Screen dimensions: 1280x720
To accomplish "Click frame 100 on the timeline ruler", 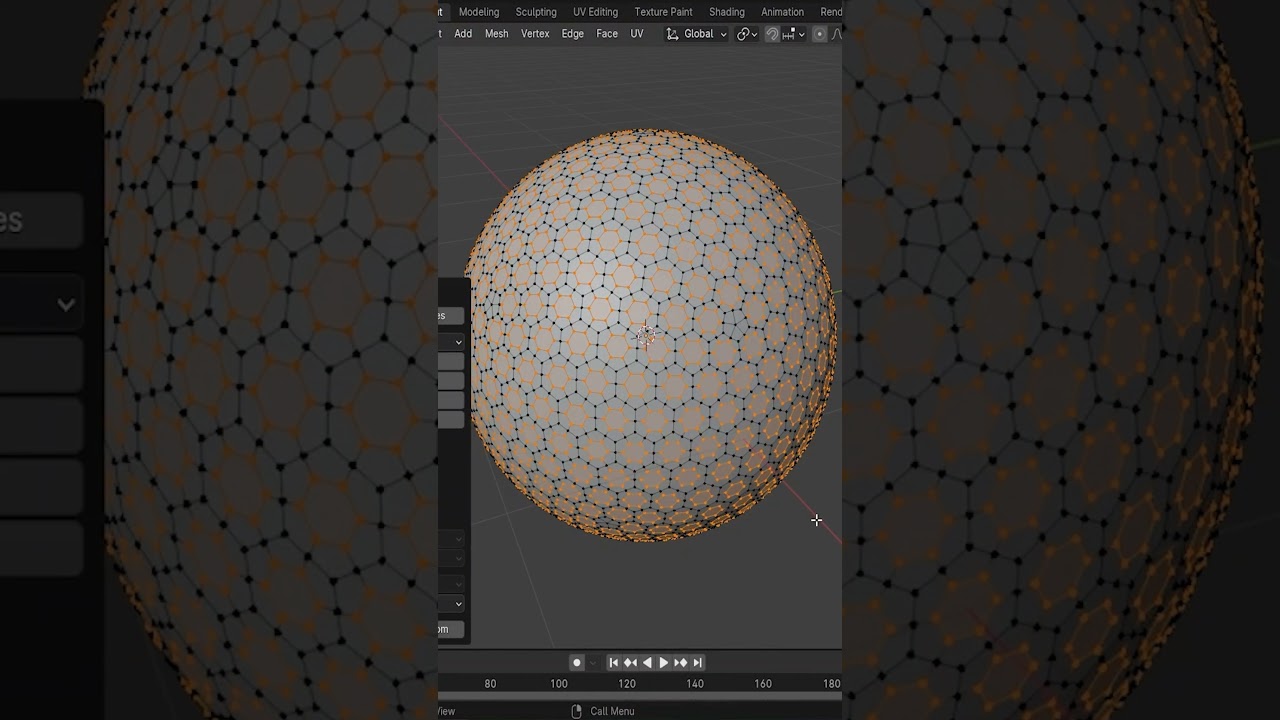I will point(559,684).
